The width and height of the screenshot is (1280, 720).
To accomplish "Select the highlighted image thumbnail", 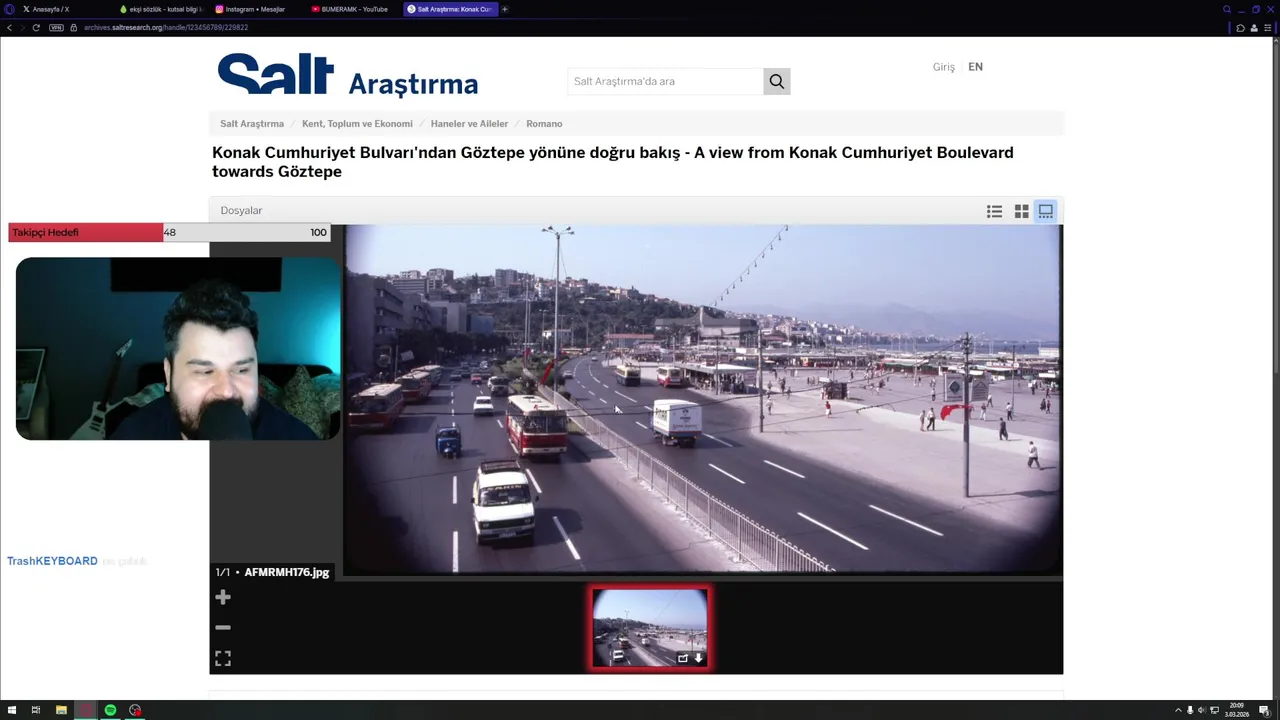I will point(650,627).
